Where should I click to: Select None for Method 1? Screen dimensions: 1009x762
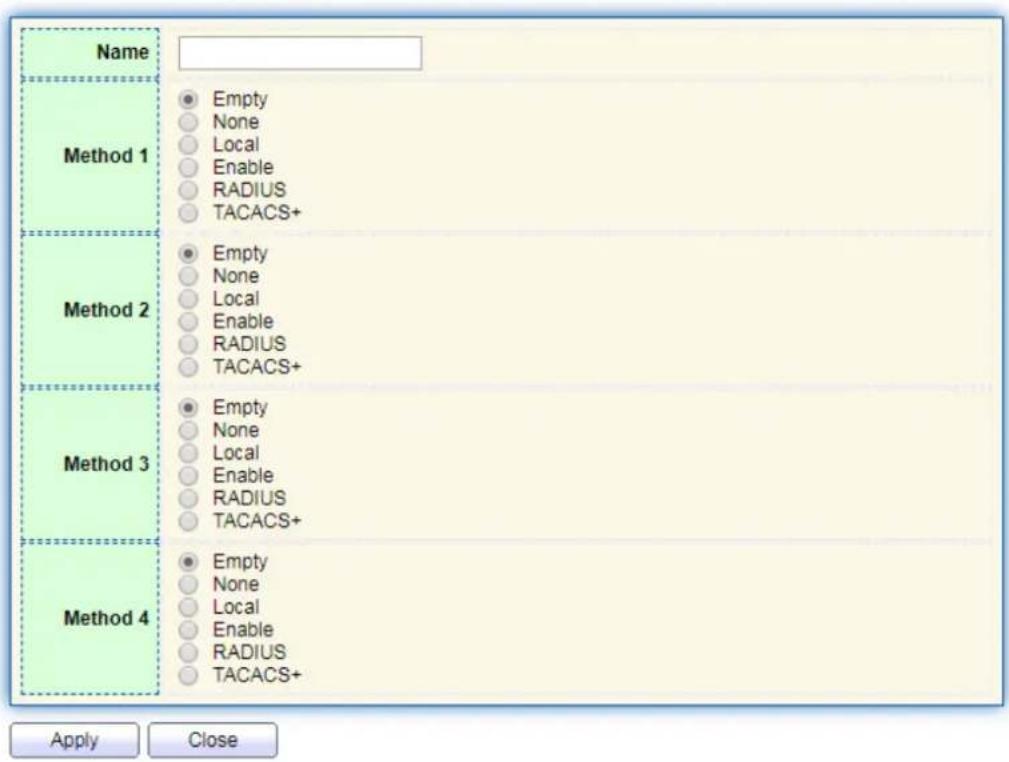pos(188,122)
